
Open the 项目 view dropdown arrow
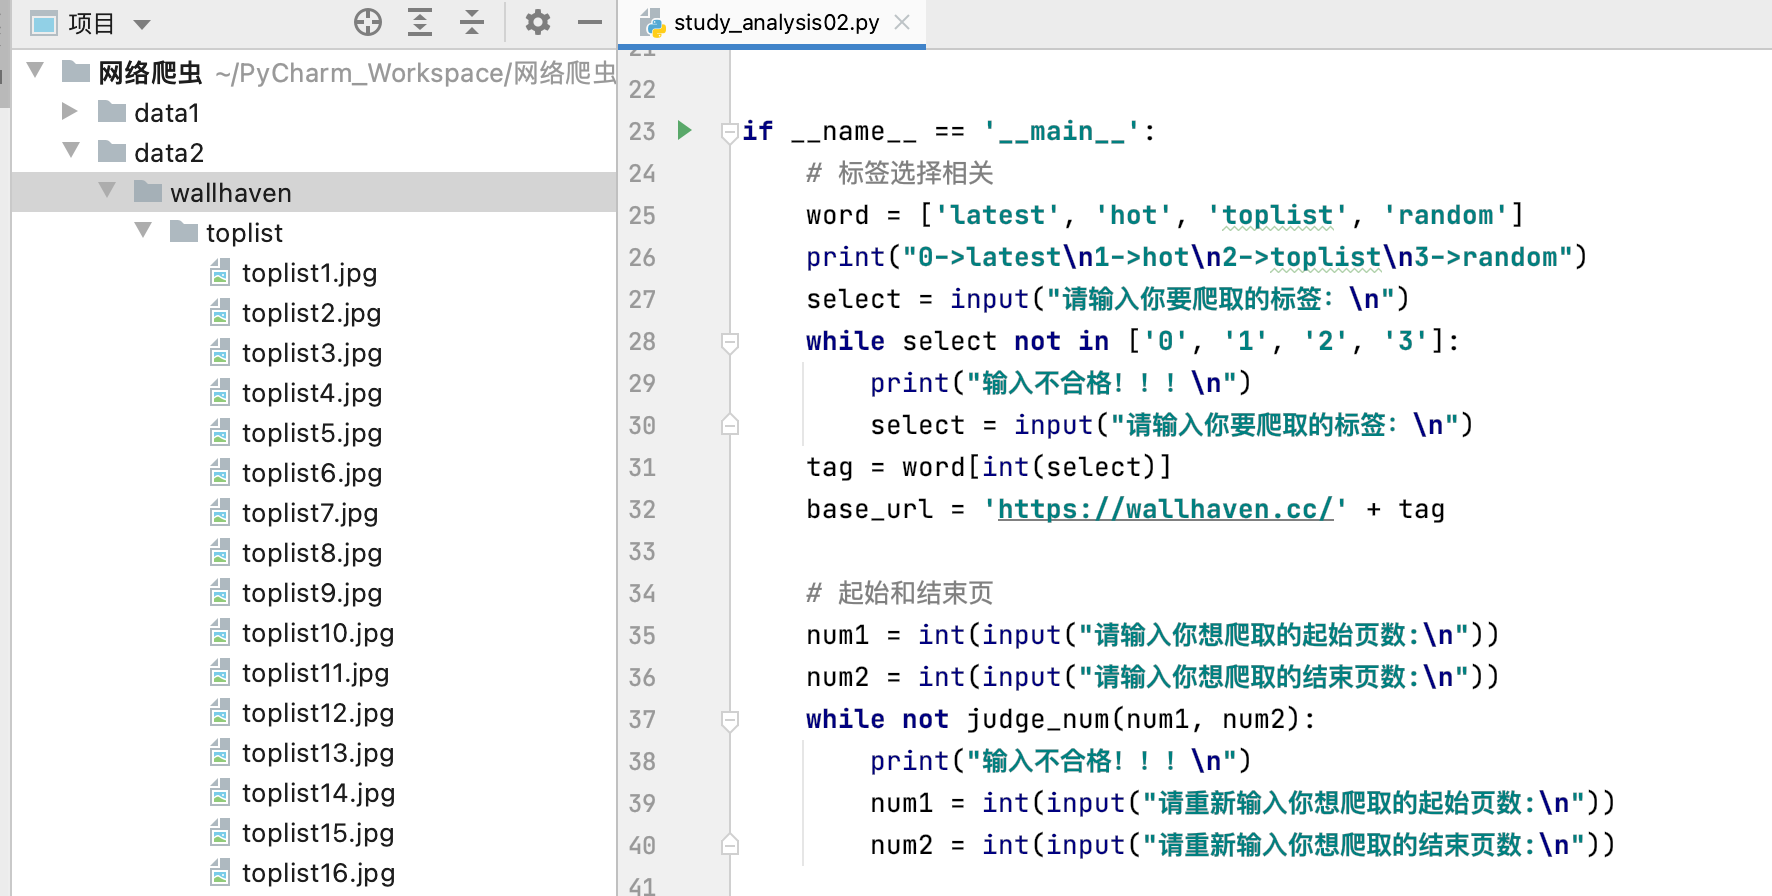tap(142, 24)
